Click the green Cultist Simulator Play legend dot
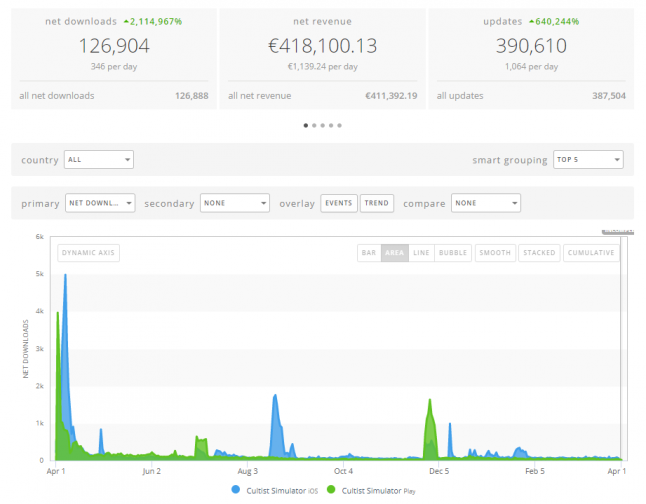Viewport: 646px width, 504px height. (330, 490)
